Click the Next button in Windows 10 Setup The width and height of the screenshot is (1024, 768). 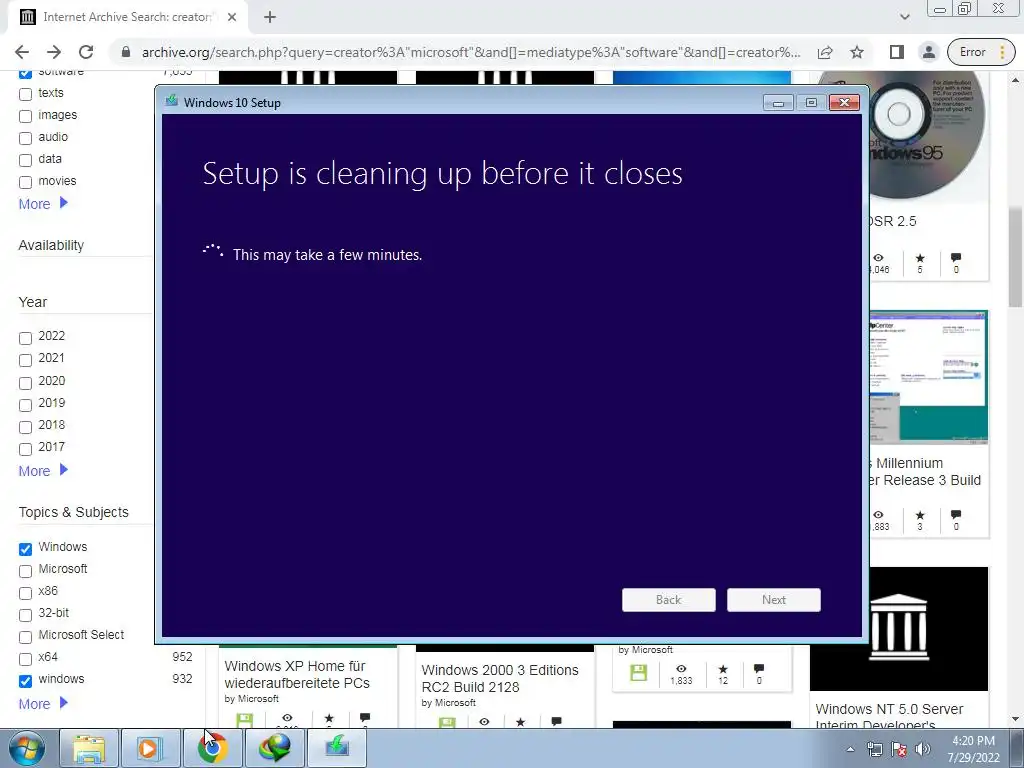pyautogui.click(x=774, y=600)
